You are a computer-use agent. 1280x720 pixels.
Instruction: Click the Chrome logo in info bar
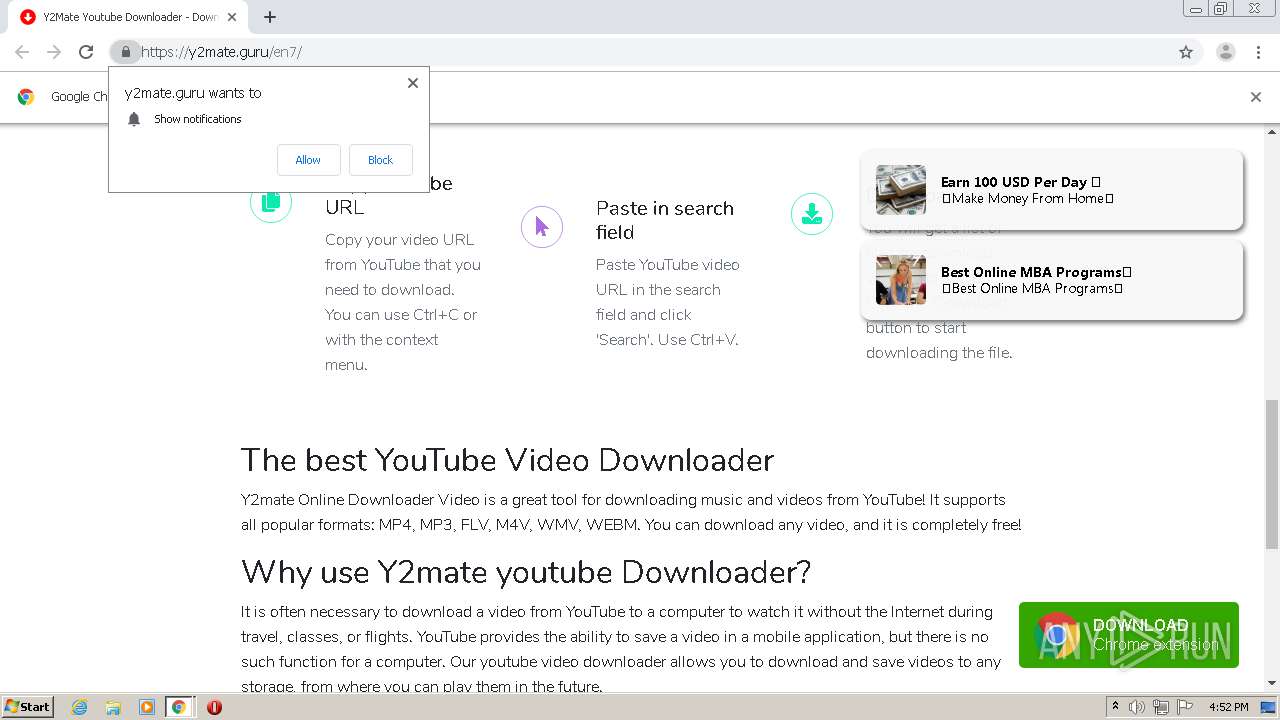pos(26,97)
